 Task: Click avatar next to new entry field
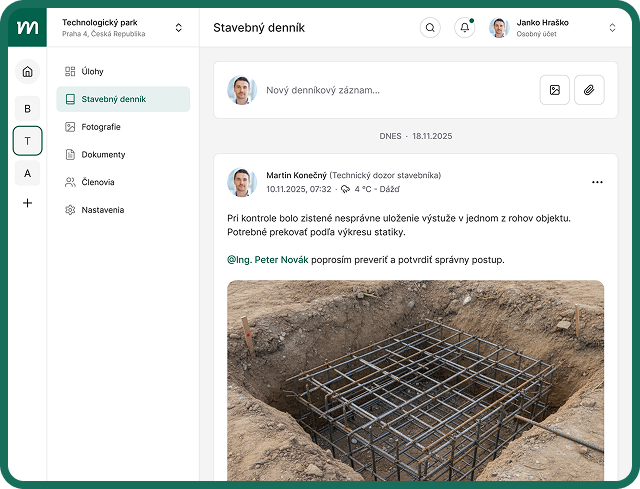click(242, 90)
